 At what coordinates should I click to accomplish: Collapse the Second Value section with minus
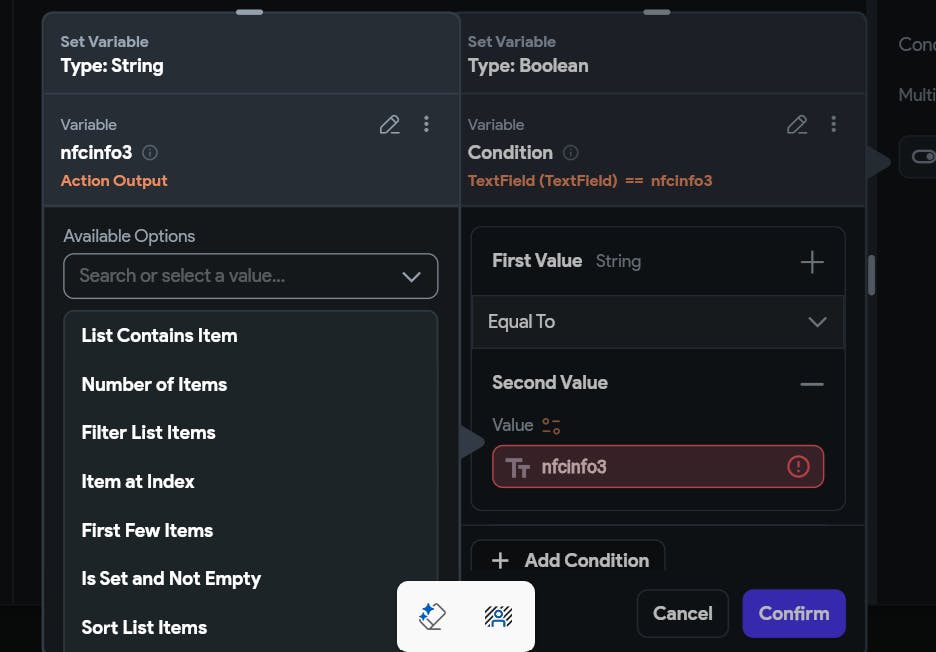click(x=812, y=384)
